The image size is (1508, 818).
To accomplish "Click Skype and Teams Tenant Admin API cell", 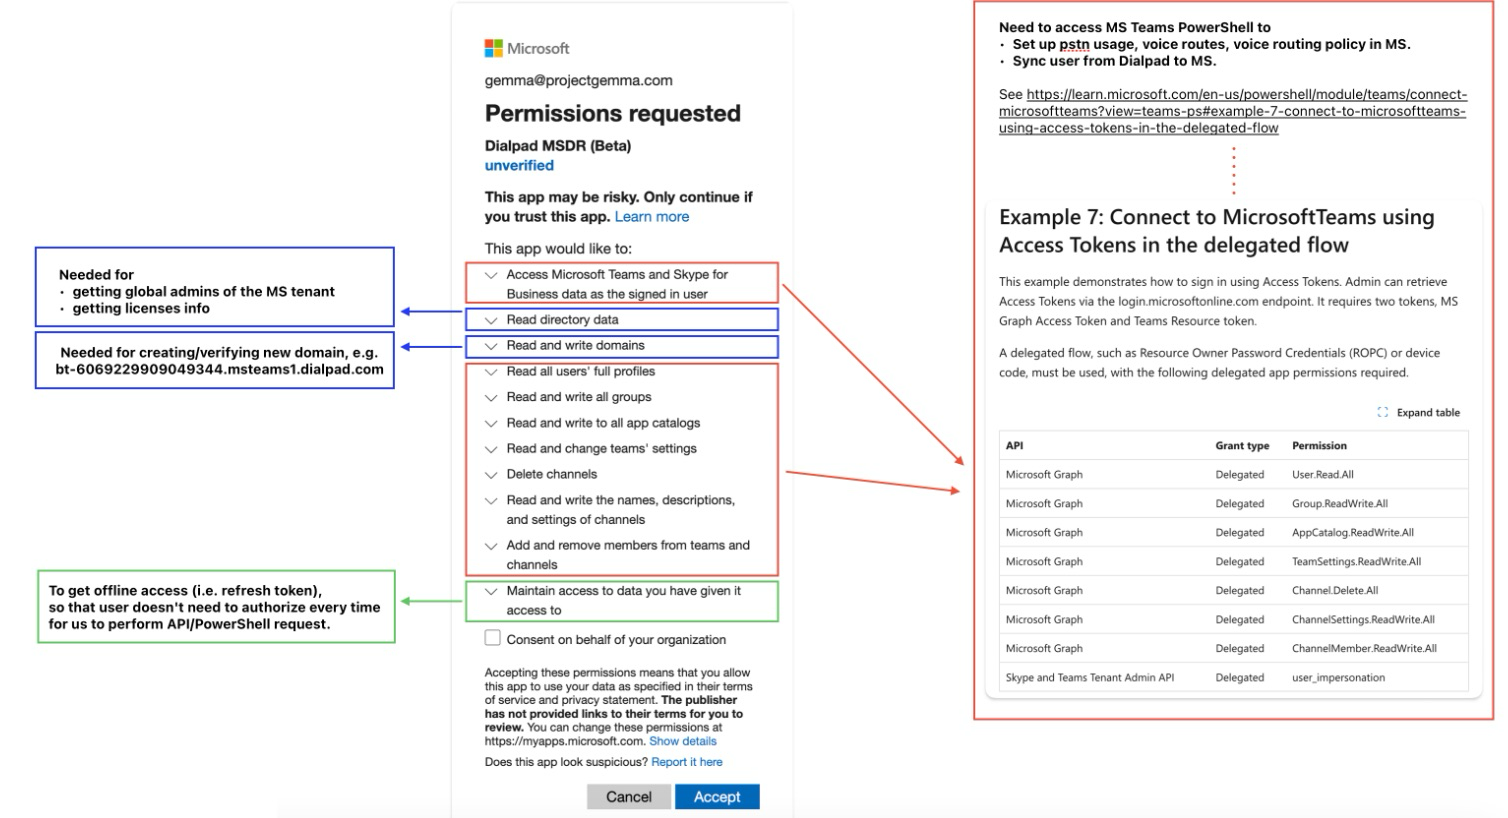I will [x=1090, y=678].
